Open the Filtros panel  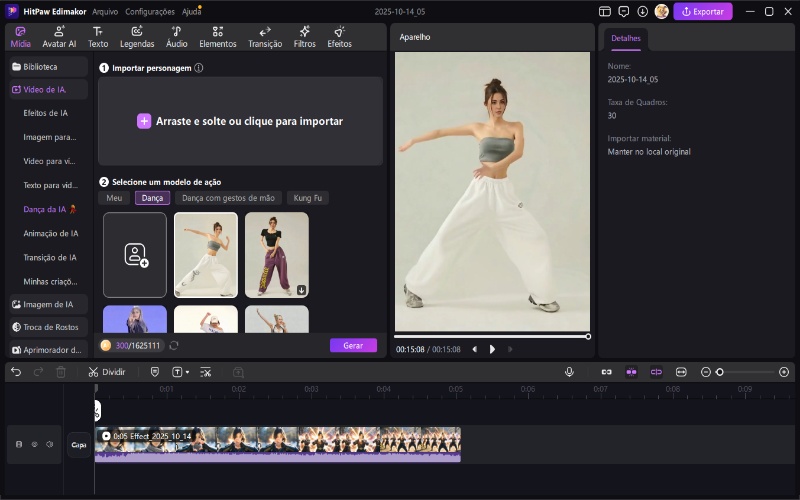(304, 37)
